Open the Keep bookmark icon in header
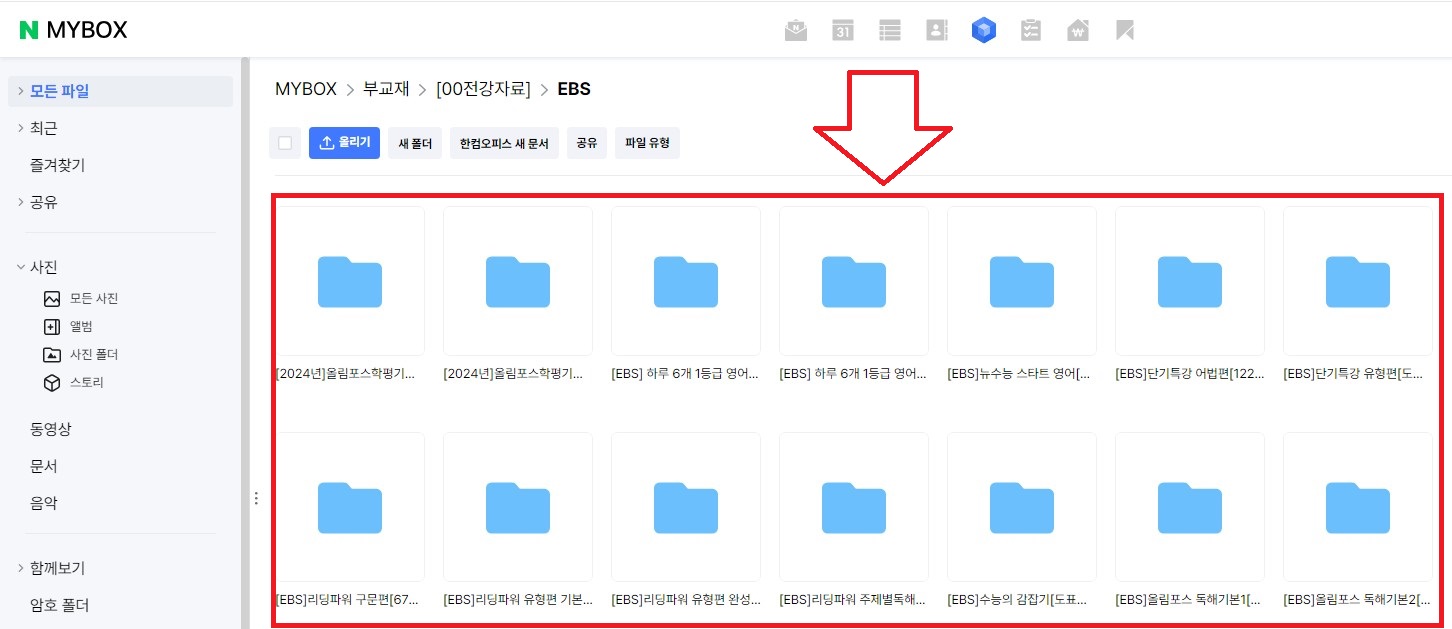Image resolution: width=1452 pixels, height=629 pixels. 1125,31
